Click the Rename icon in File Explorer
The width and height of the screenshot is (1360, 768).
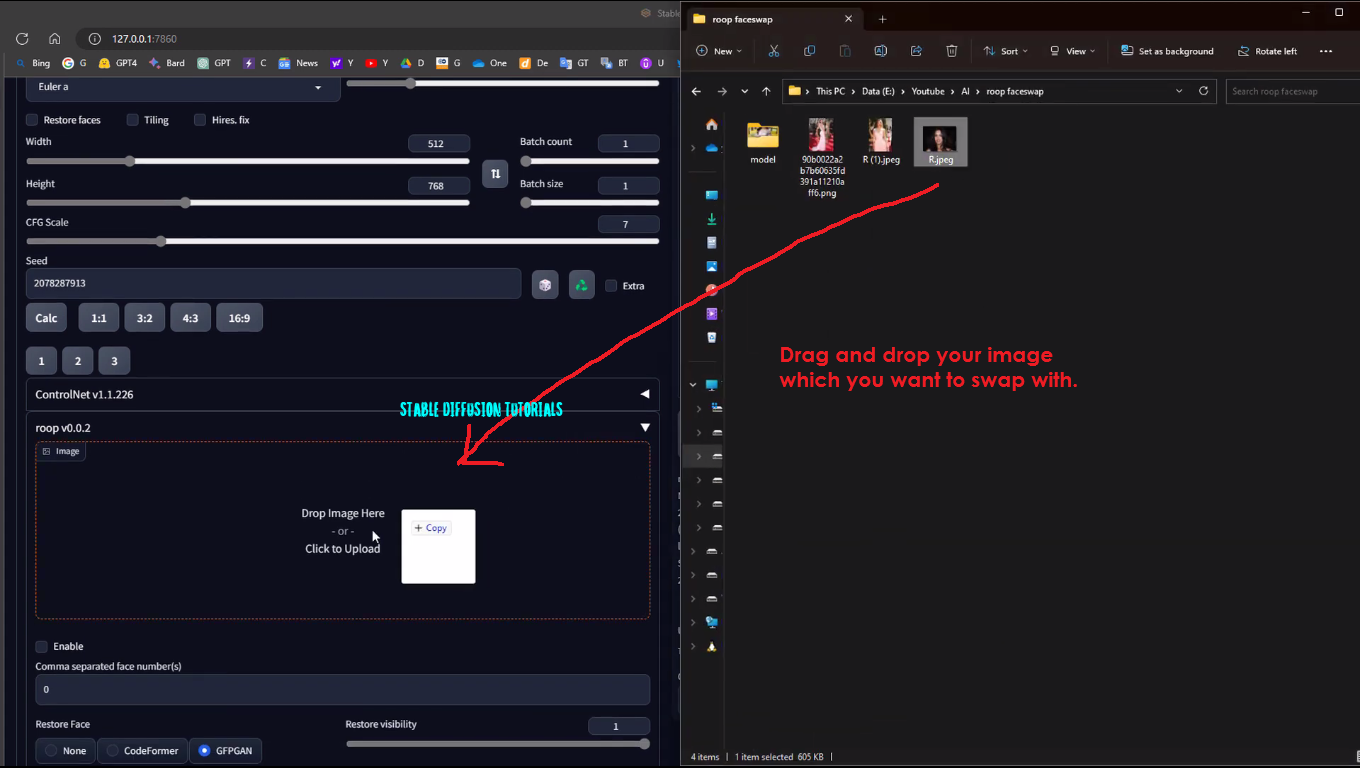click(880, 51)
